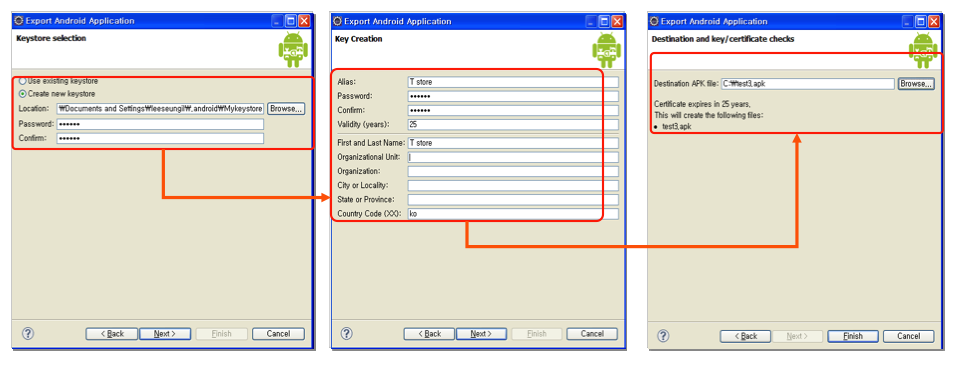Close the Keystore selection window

click(304, 21)
